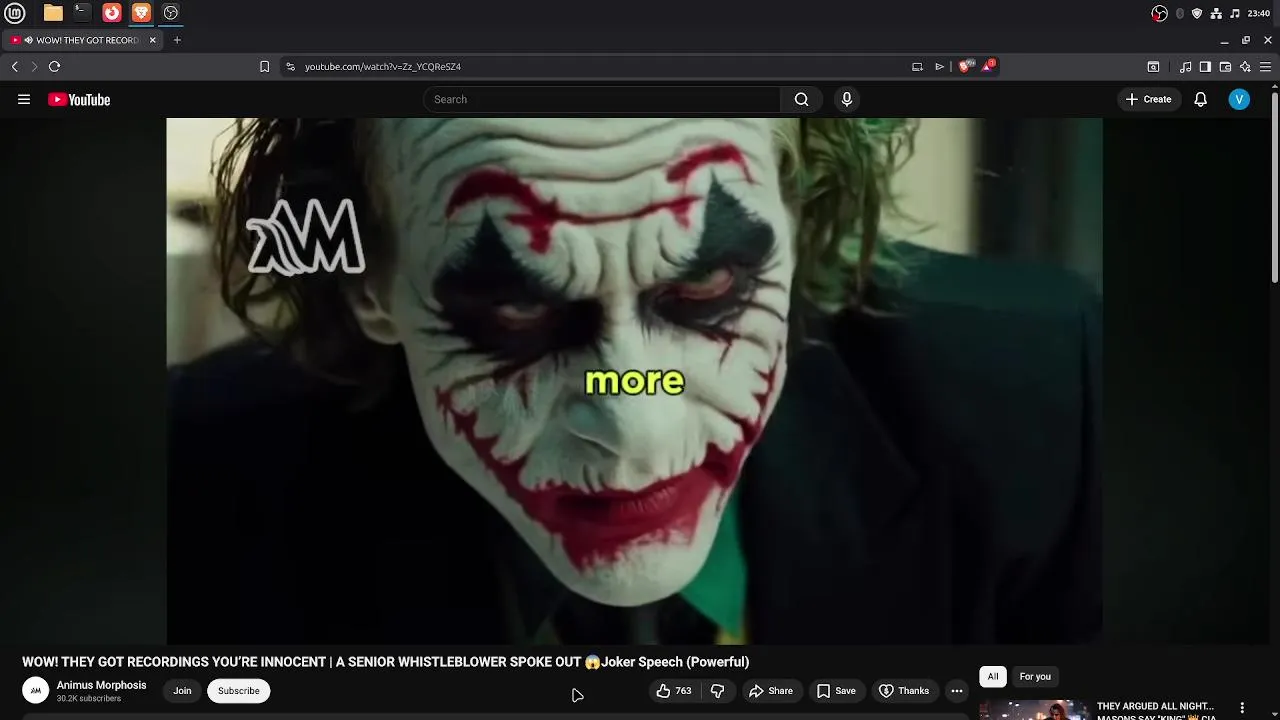Select the For you filter chip

click(x=1035, y=677)
